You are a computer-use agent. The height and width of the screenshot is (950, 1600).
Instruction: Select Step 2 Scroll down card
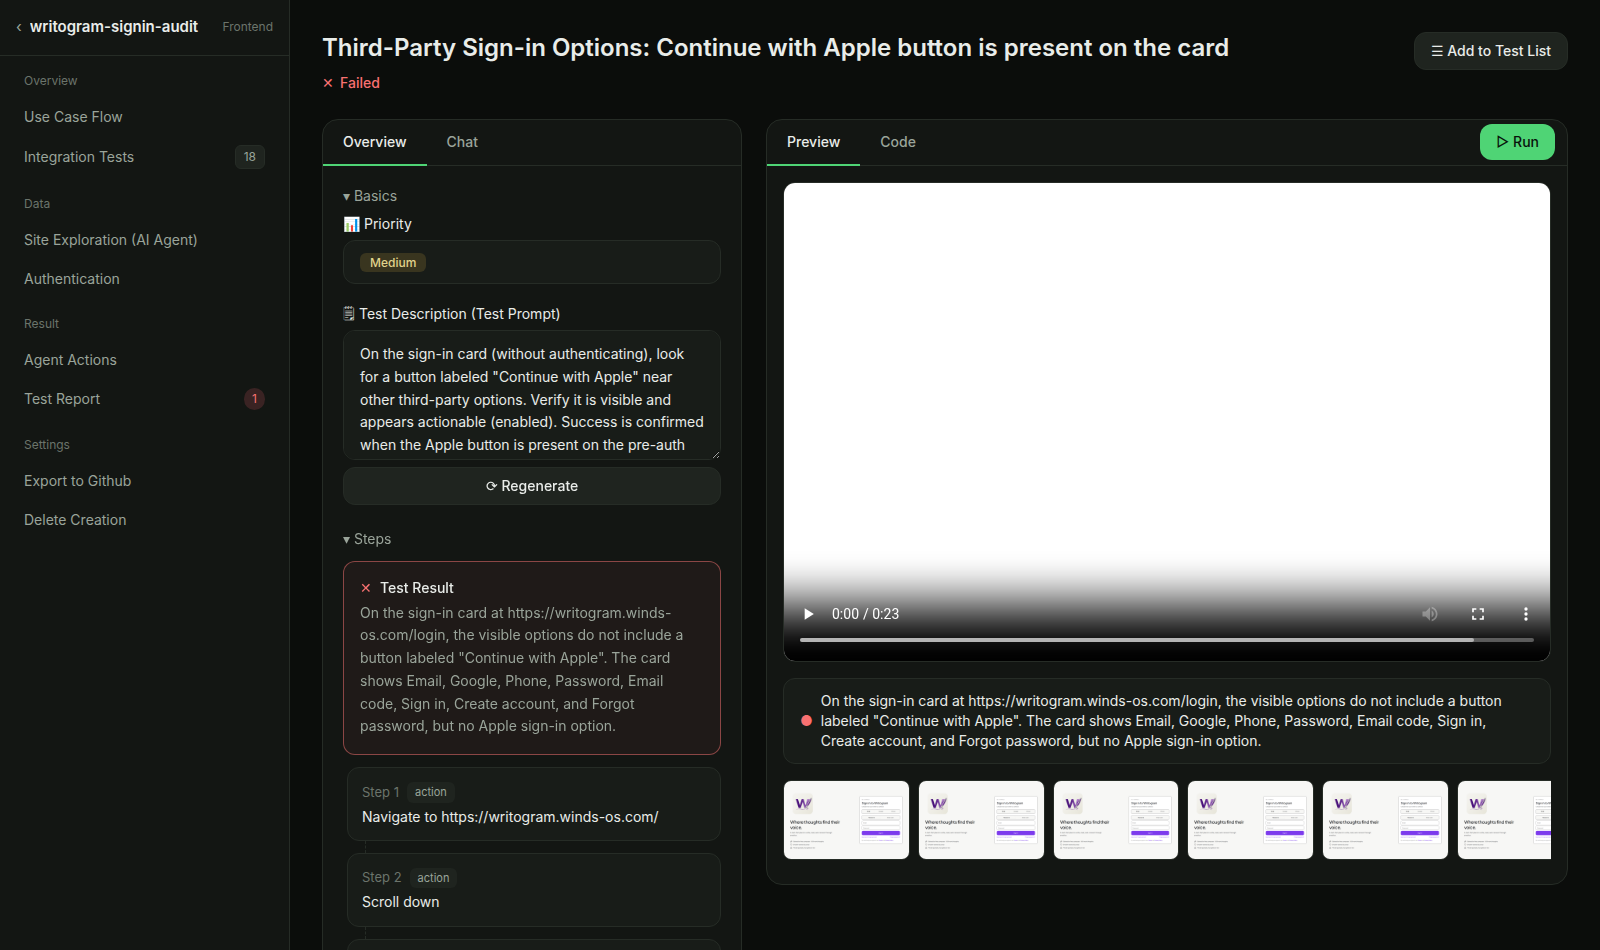point(534,890)
